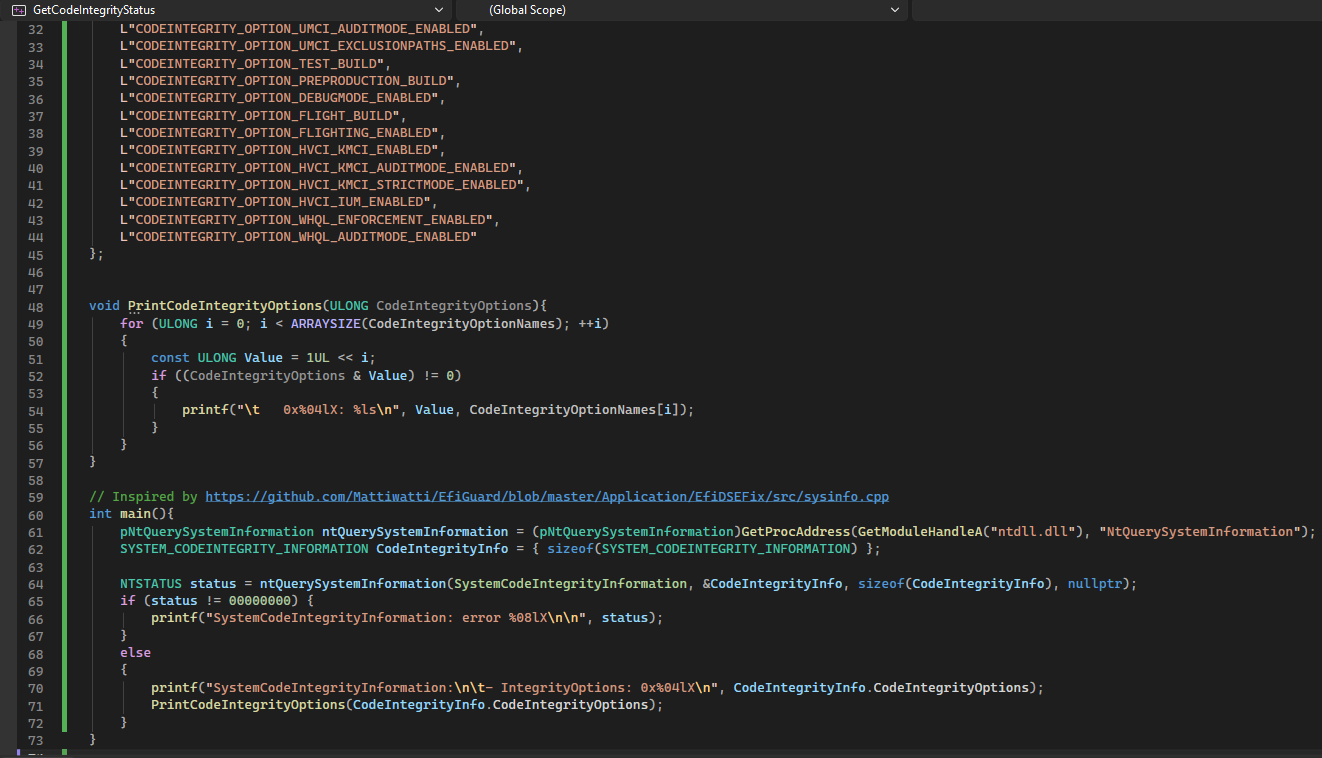1322x758 pixels.
Task: Click line number 73 in the gutter
Action: pos(35,740)
